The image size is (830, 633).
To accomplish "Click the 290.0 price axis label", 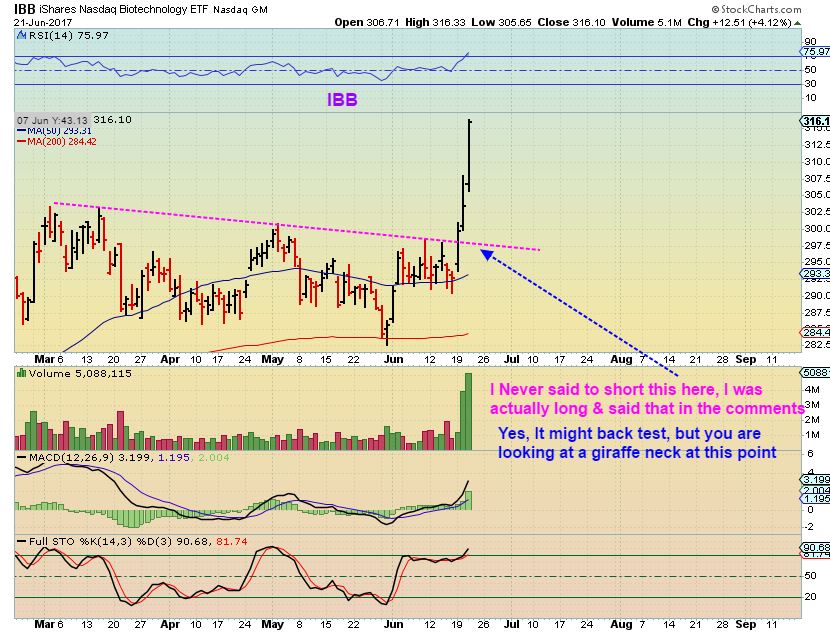I will pos(817,295).
